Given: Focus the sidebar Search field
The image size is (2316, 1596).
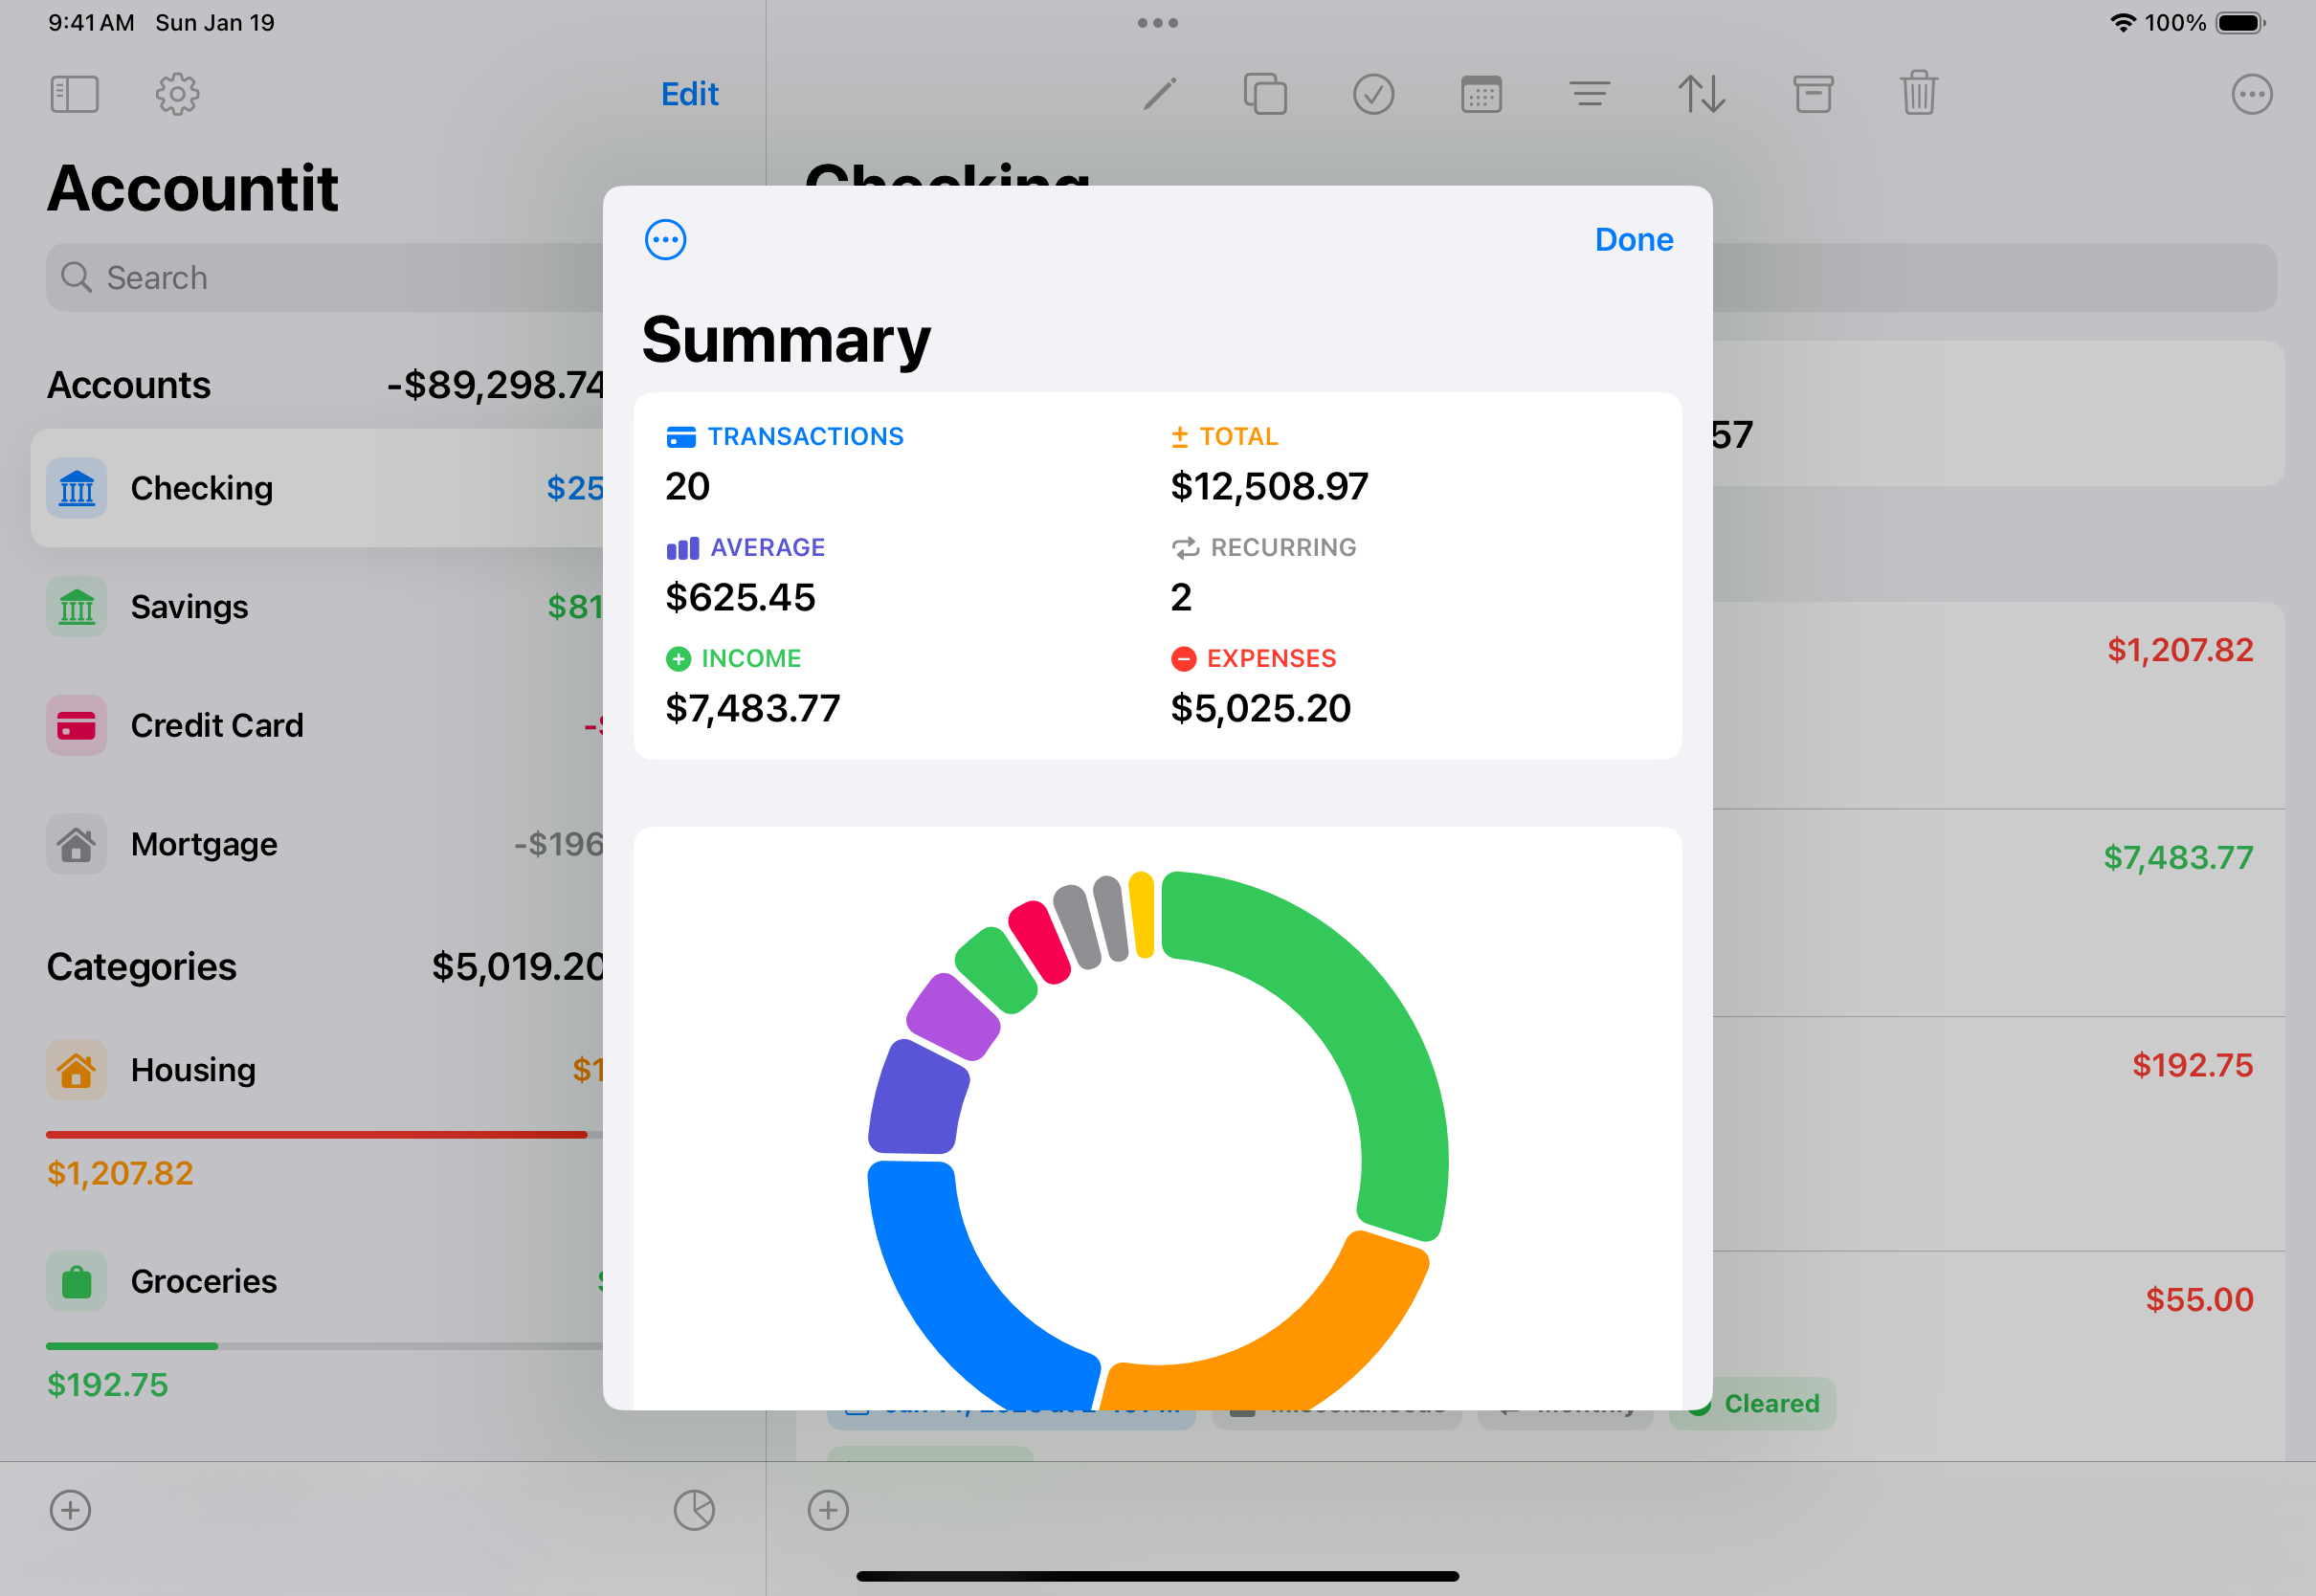Looking at the screenshot, I should pyautogui.click(x=324, y=278).
